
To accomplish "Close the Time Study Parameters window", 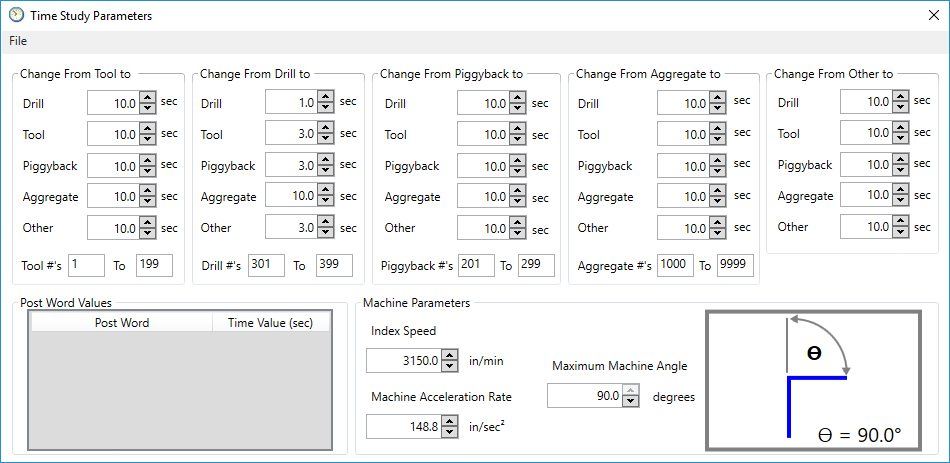I will point(932,15).
